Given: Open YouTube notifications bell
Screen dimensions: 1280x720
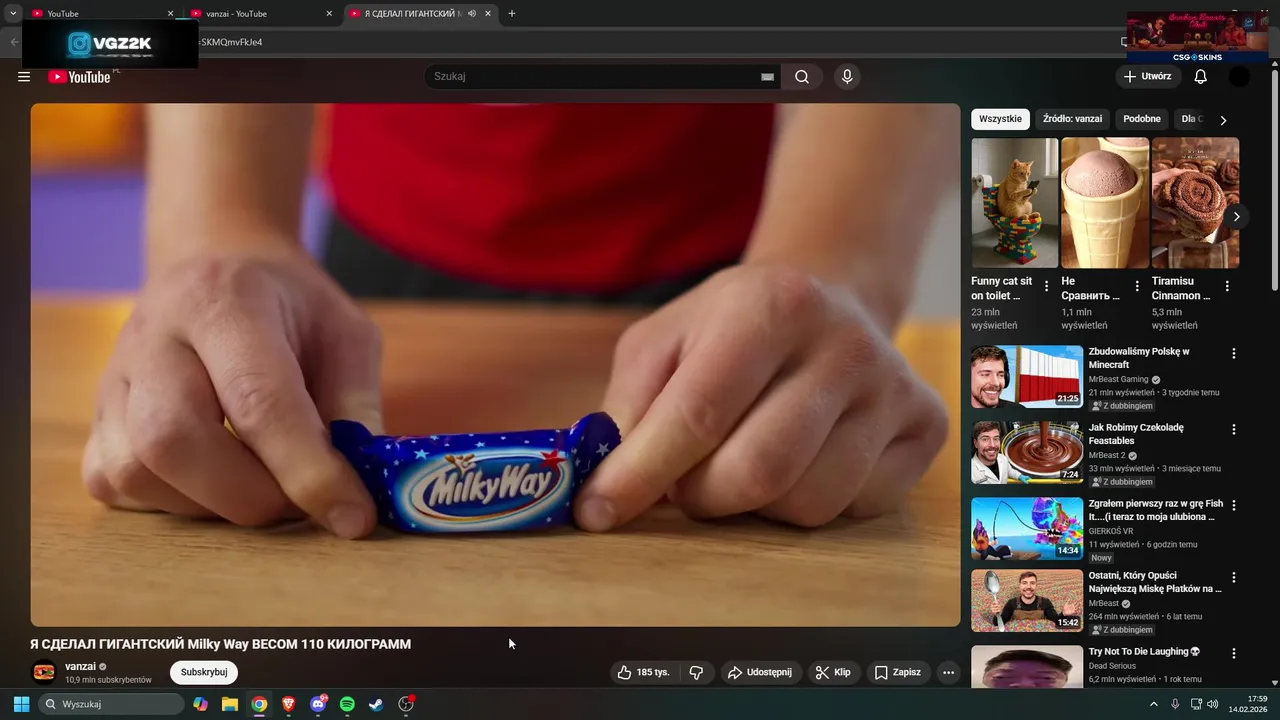Looking at the screenshot, I should (1201, 77).
